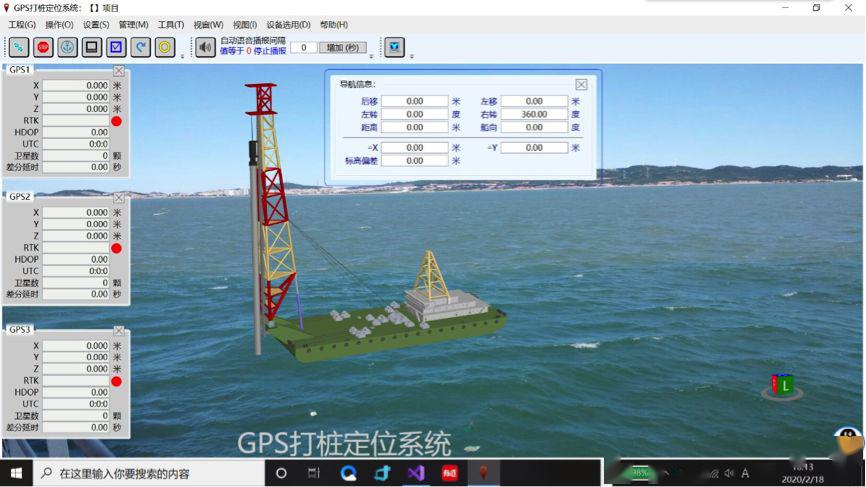Click the 左转 value field

414,114
